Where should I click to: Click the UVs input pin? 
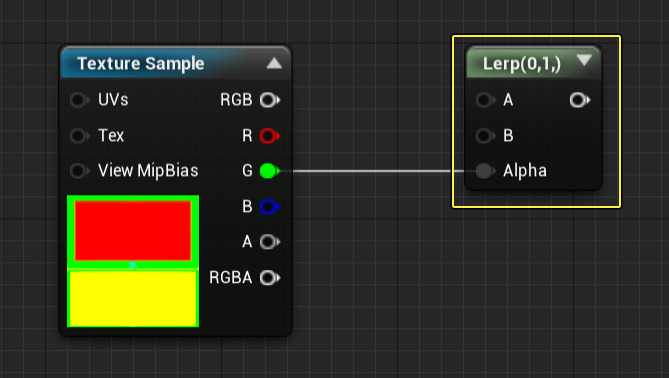pyautogui.click(x=79, y=100)
